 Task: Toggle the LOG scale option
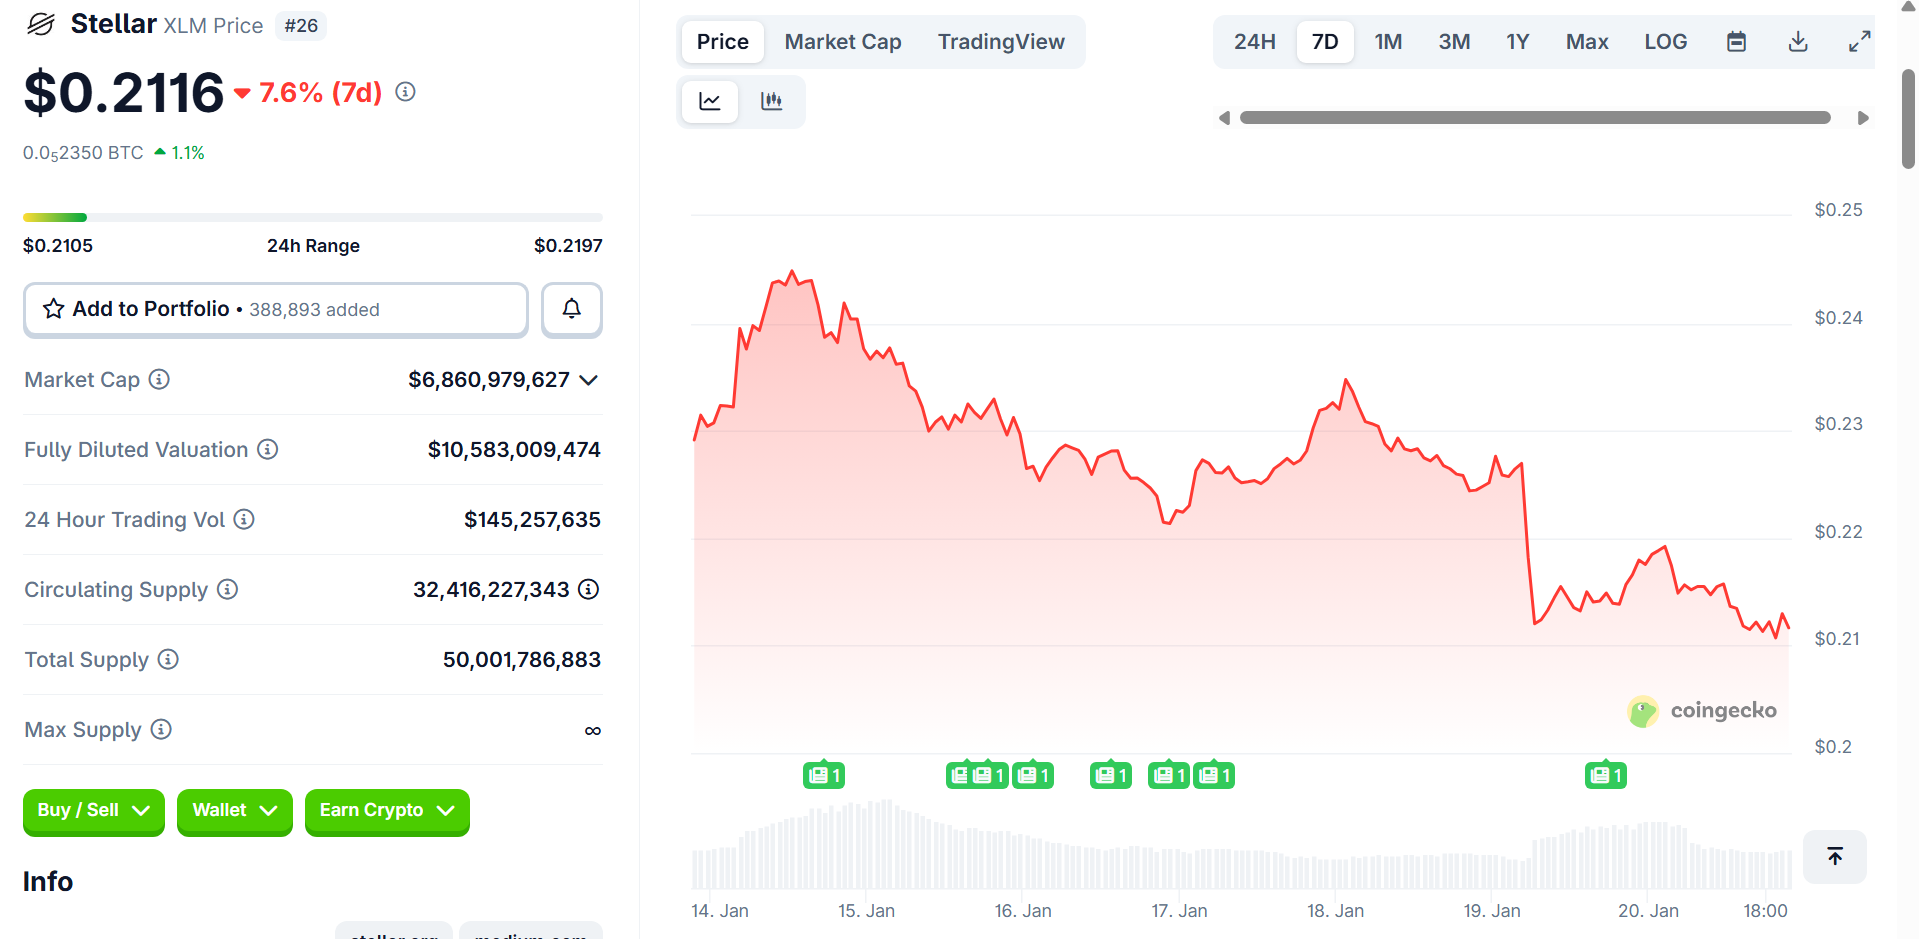coord(1665,42)
